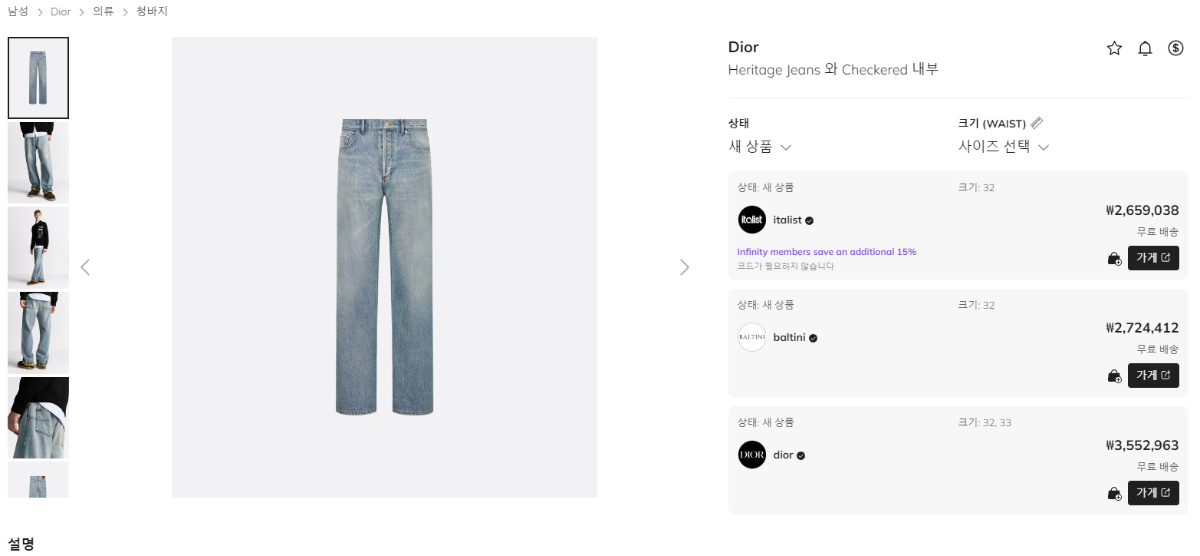Open the 새 상품 condition dropdown
Screen dimensions: 1200x556
point(760,147)
